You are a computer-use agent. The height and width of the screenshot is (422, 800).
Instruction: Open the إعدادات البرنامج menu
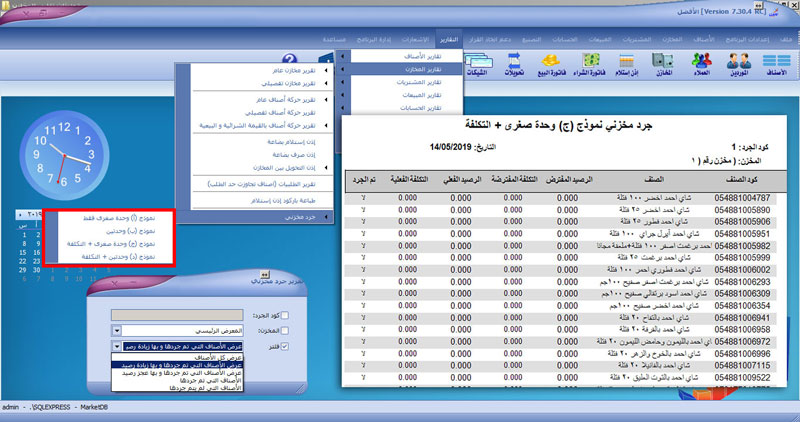747,39
